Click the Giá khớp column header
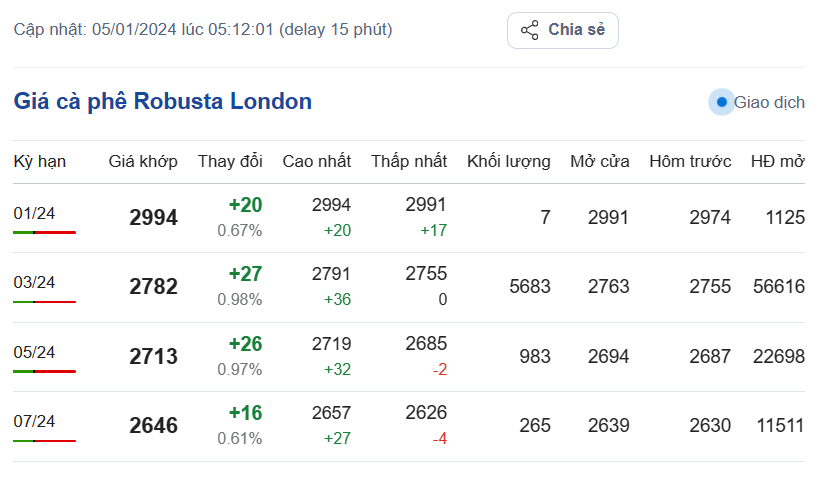Image resolution: width=828 pixels, height=483 pixels. click(143, 161)
